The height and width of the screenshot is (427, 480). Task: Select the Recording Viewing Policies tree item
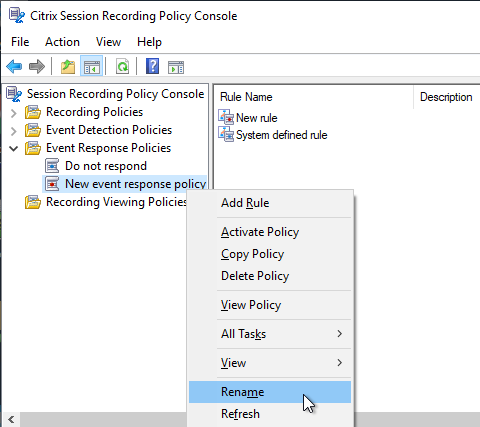tap(116, 202)
